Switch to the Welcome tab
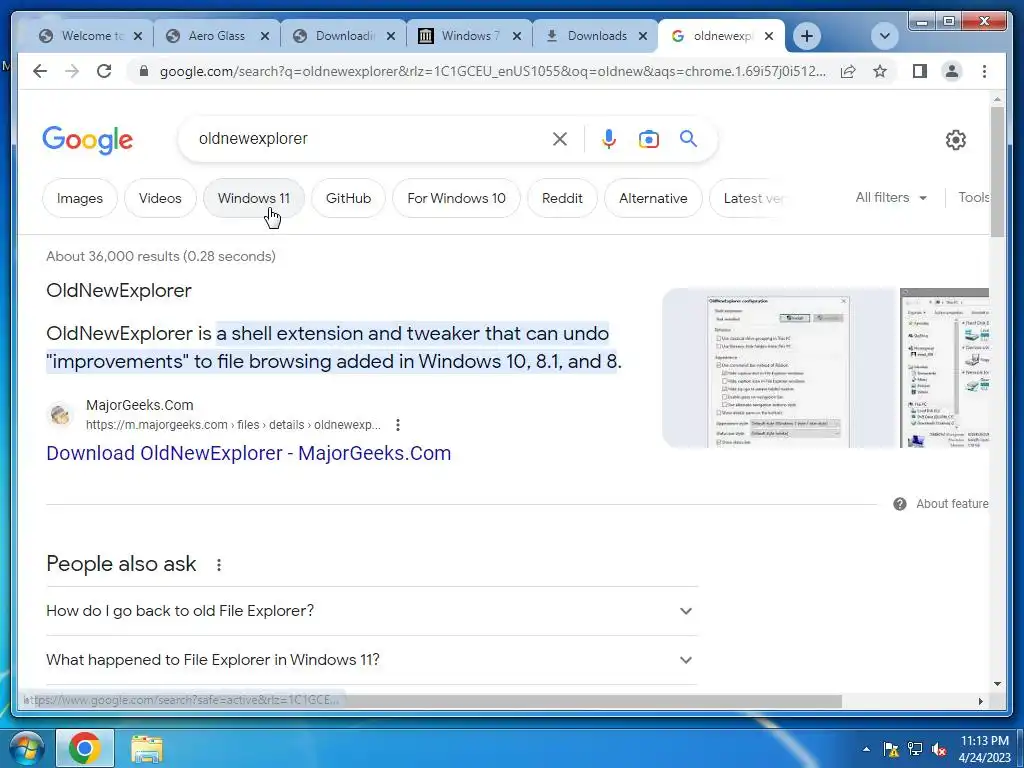The image size is (1024, 768). coord(90,36)
